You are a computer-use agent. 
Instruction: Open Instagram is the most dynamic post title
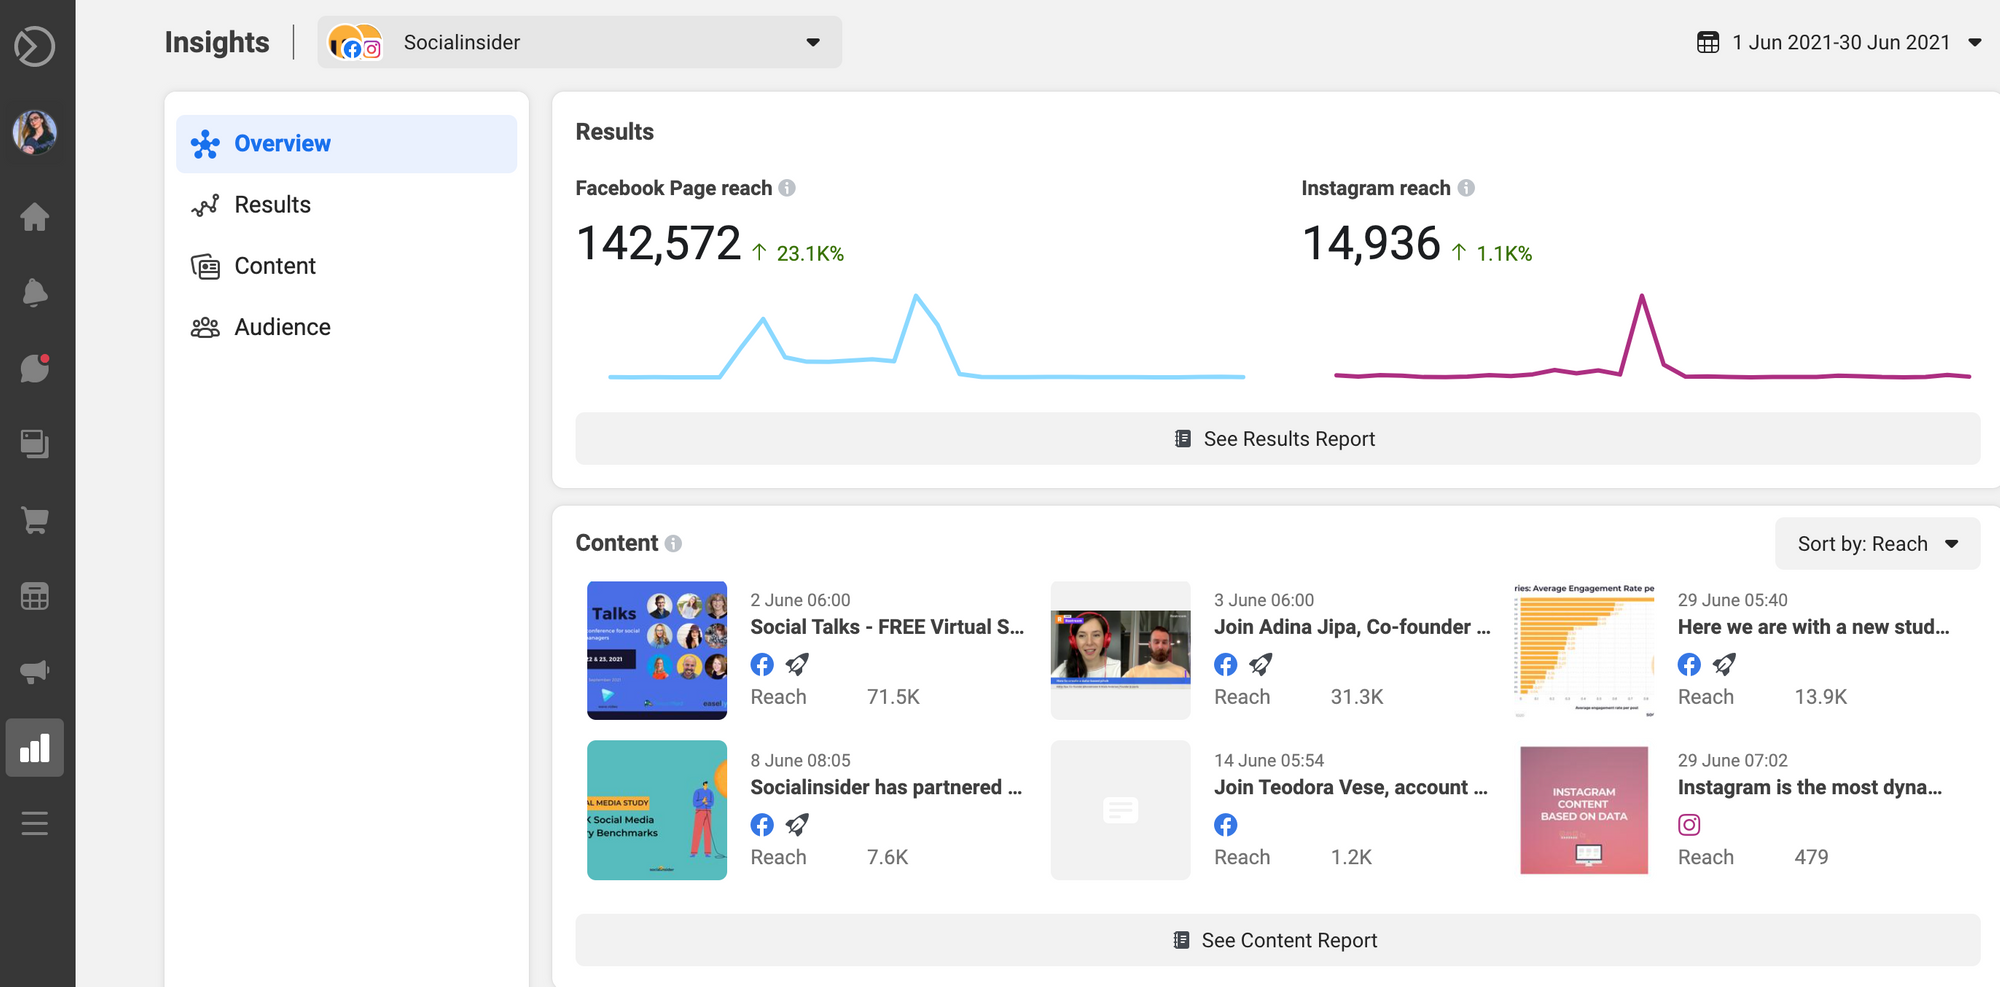pos(1810,787)
